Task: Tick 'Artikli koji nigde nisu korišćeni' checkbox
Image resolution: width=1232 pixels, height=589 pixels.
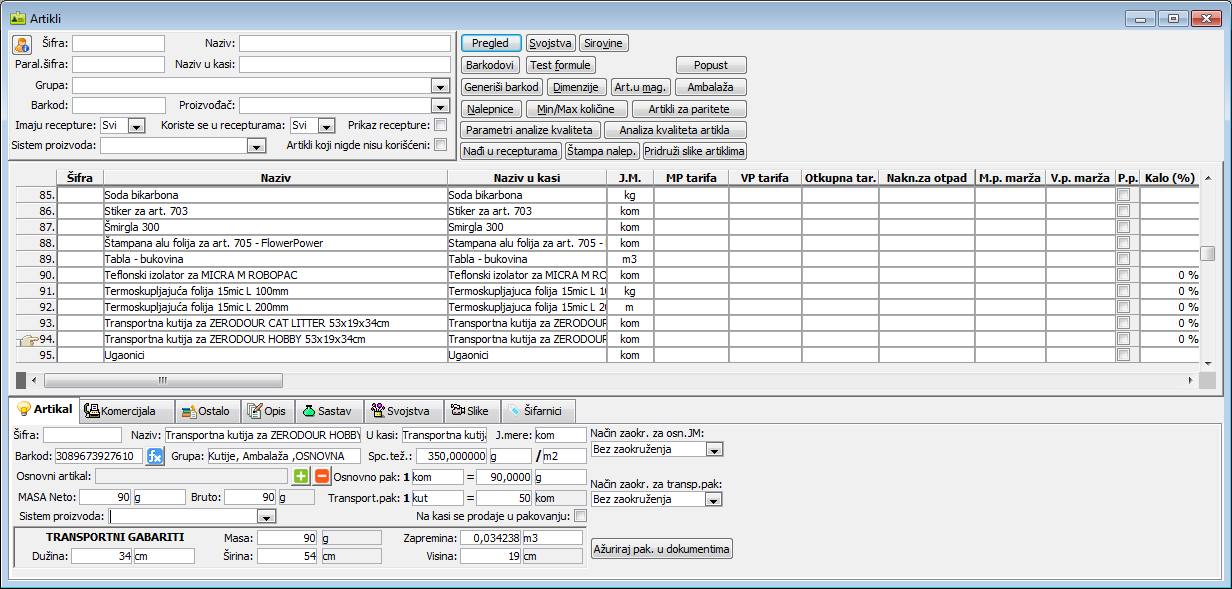Action: pos(440,145)
